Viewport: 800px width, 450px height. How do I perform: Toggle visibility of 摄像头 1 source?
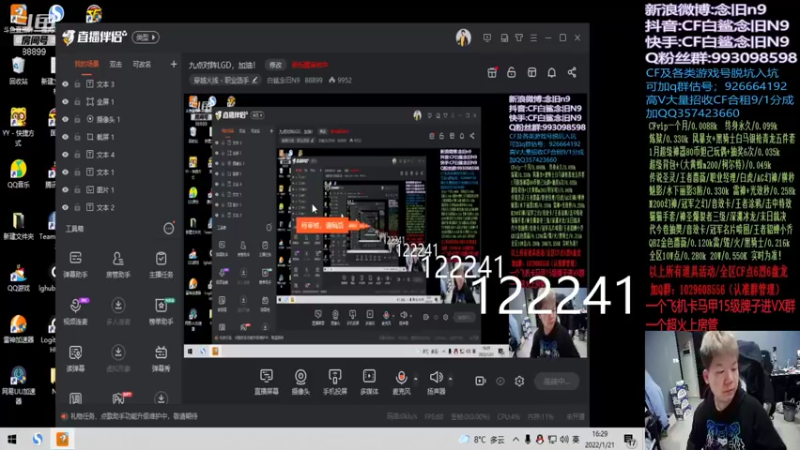(x=65, y=119)
